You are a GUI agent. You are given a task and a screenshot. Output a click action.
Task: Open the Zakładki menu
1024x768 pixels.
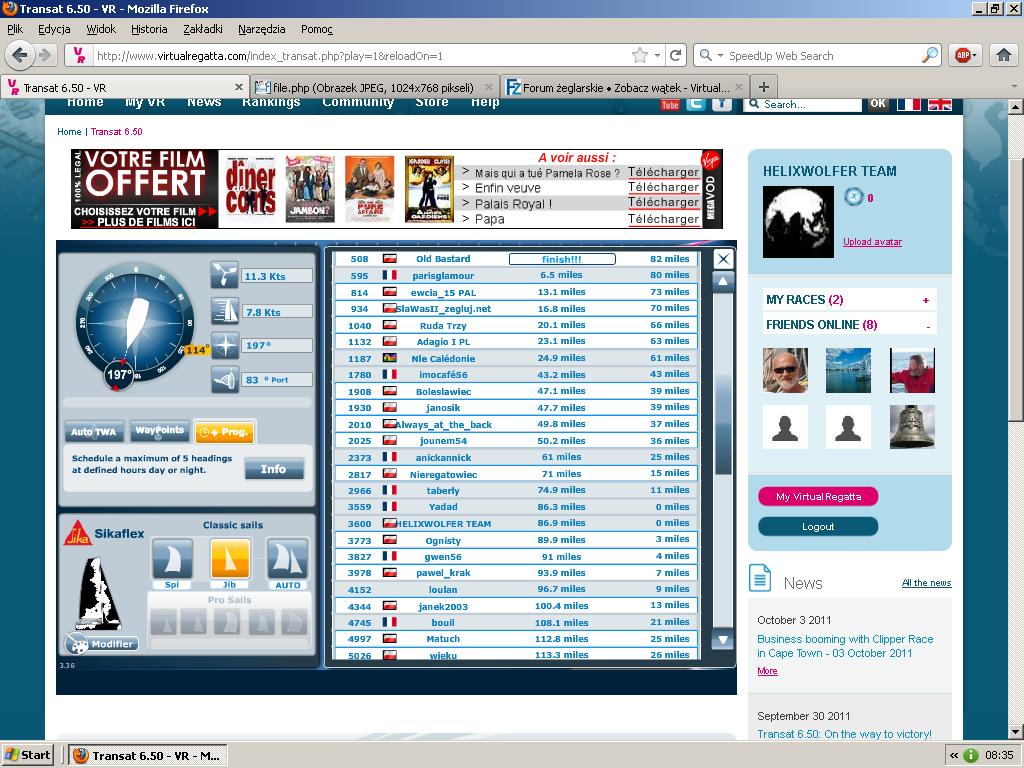203,29
